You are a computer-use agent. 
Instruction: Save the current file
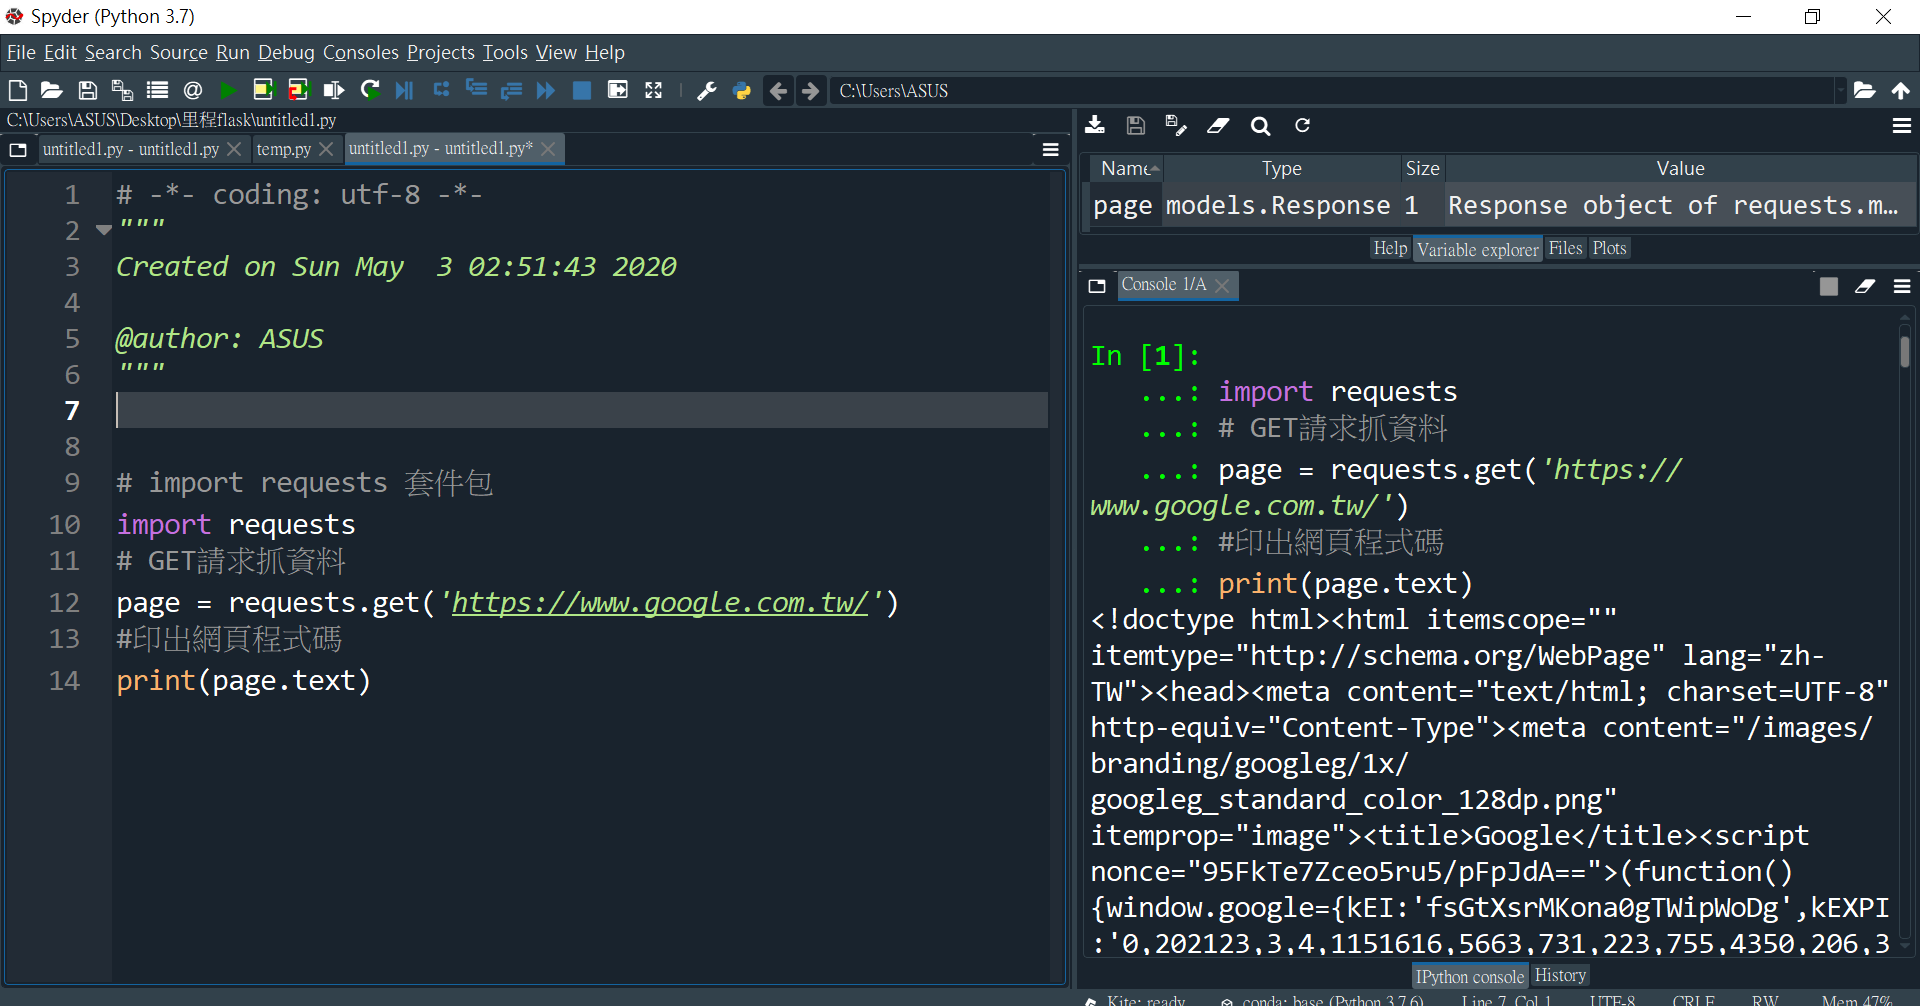coord(88,90)
